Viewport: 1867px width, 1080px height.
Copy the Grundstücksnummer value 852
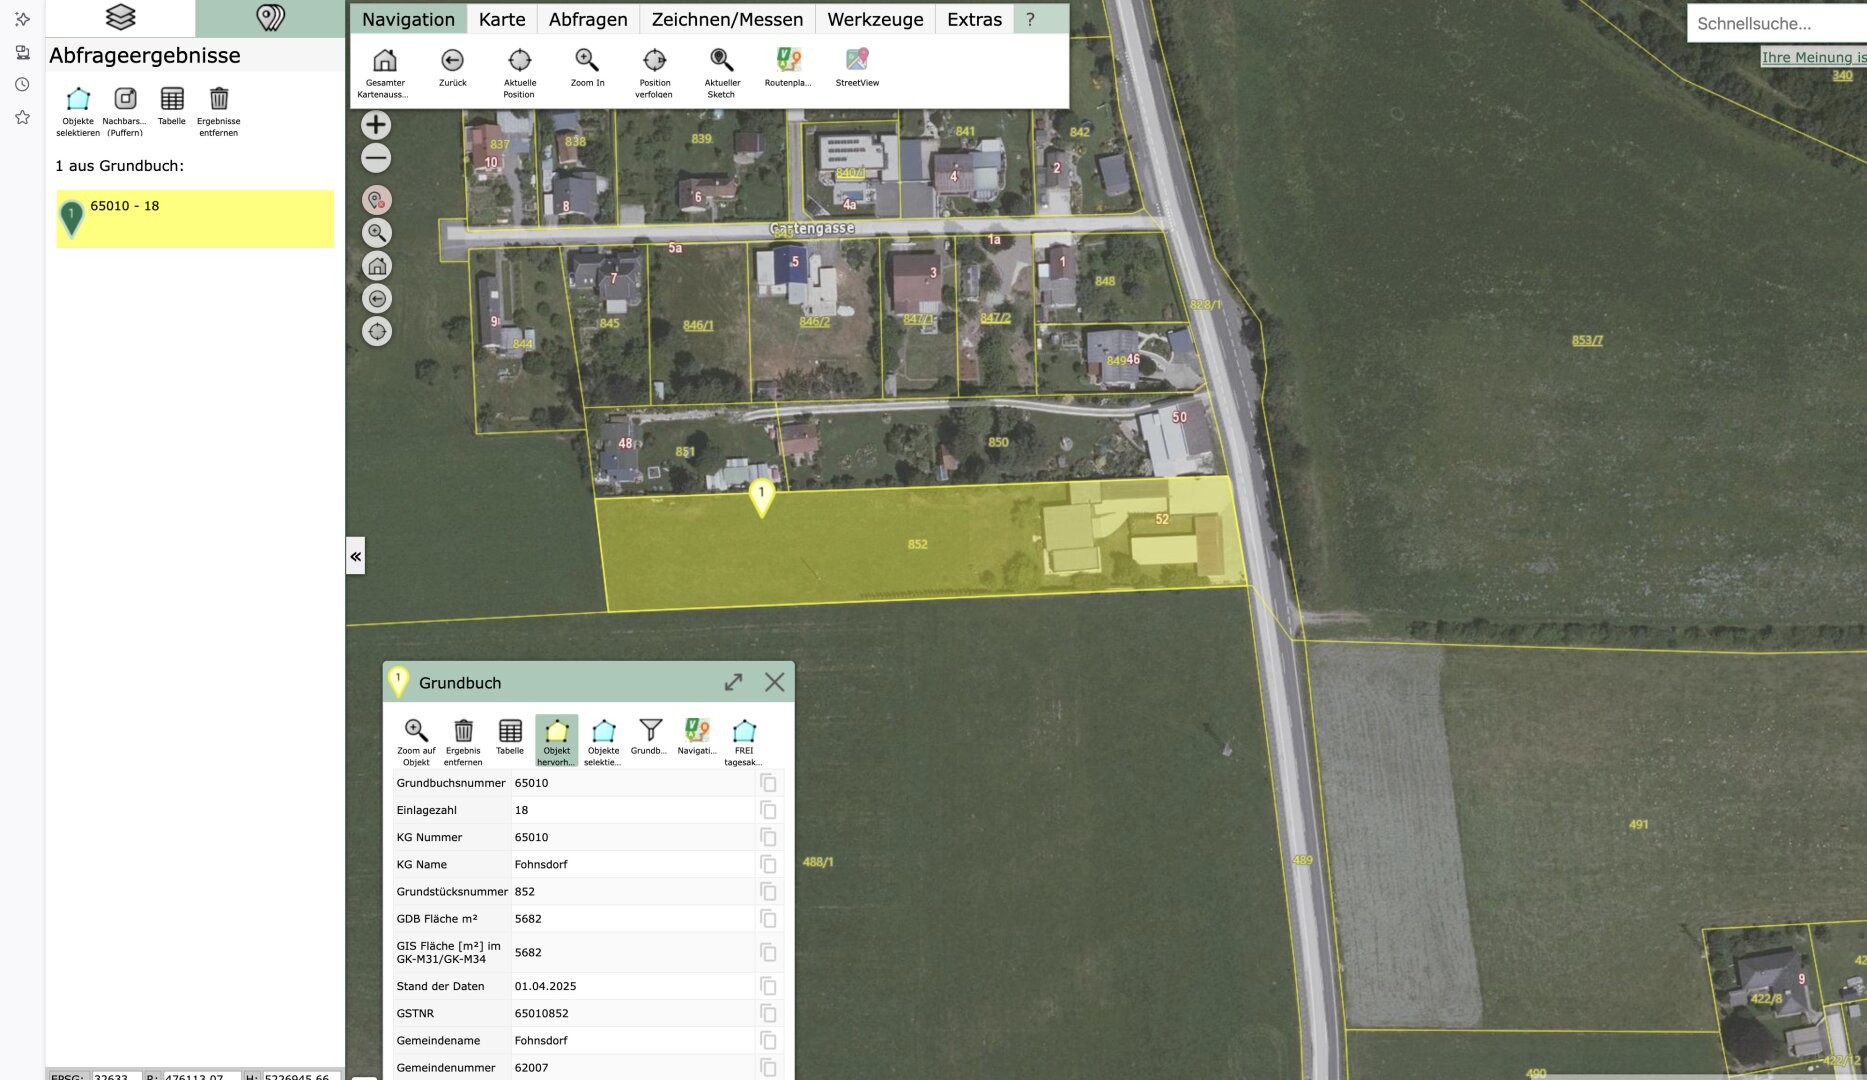coord(768,891)
